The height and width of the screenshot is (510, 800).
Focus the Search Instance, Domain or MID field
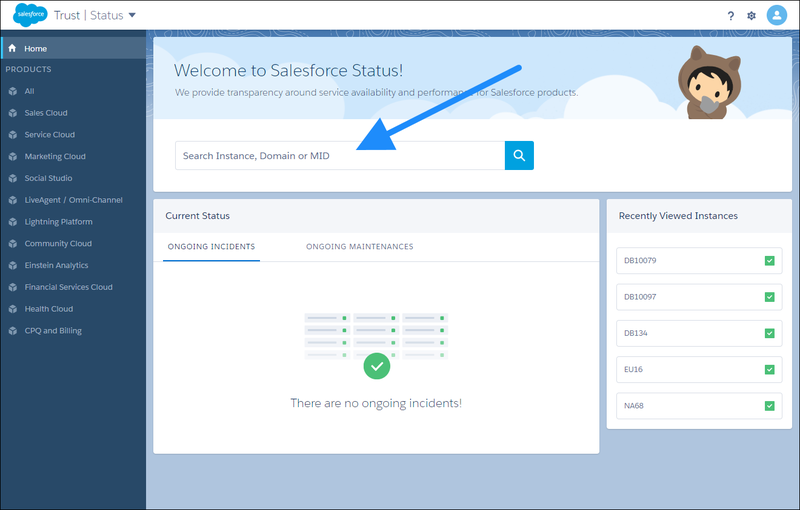click(x=340, y=156)
